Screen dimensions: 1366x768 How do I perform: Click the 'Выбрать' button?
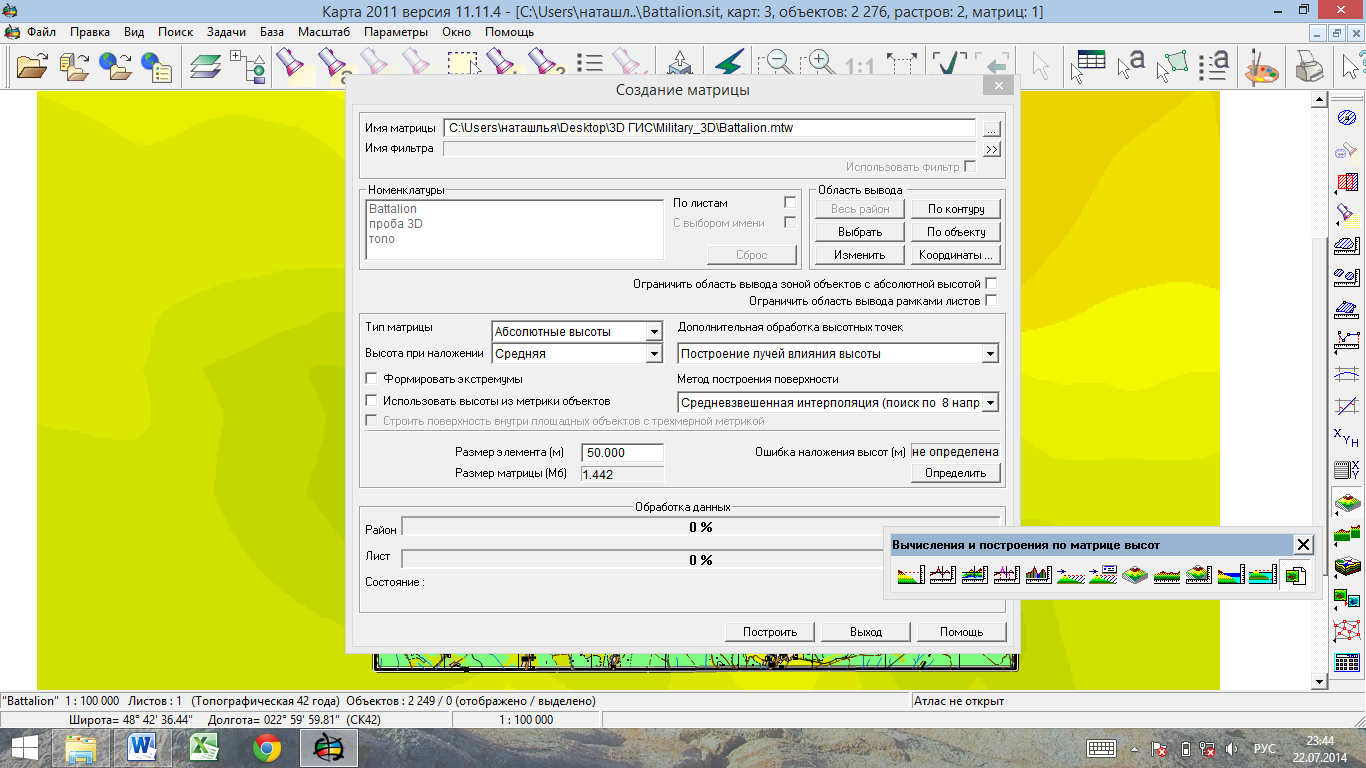(x=860, y=232)
